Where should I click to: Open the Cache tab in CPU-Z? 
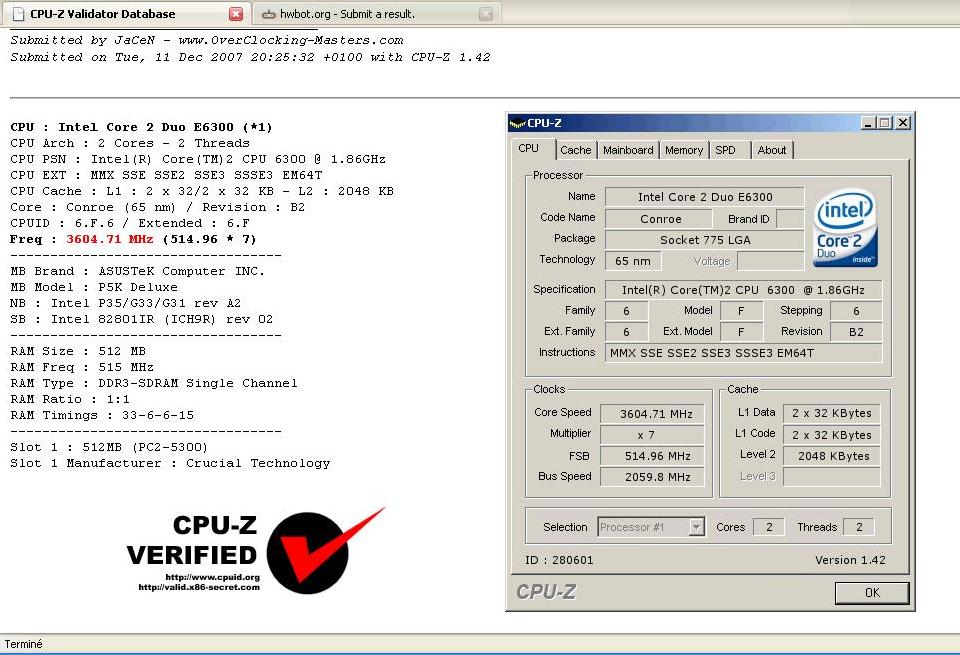point(576,150)
